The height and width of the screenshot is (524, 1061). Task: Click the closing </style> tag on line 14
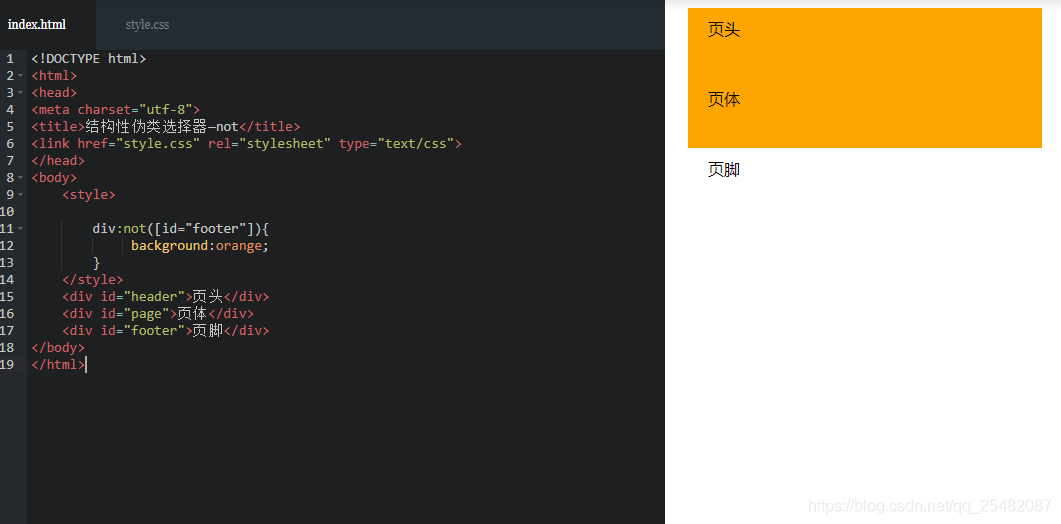click(93, 280)
